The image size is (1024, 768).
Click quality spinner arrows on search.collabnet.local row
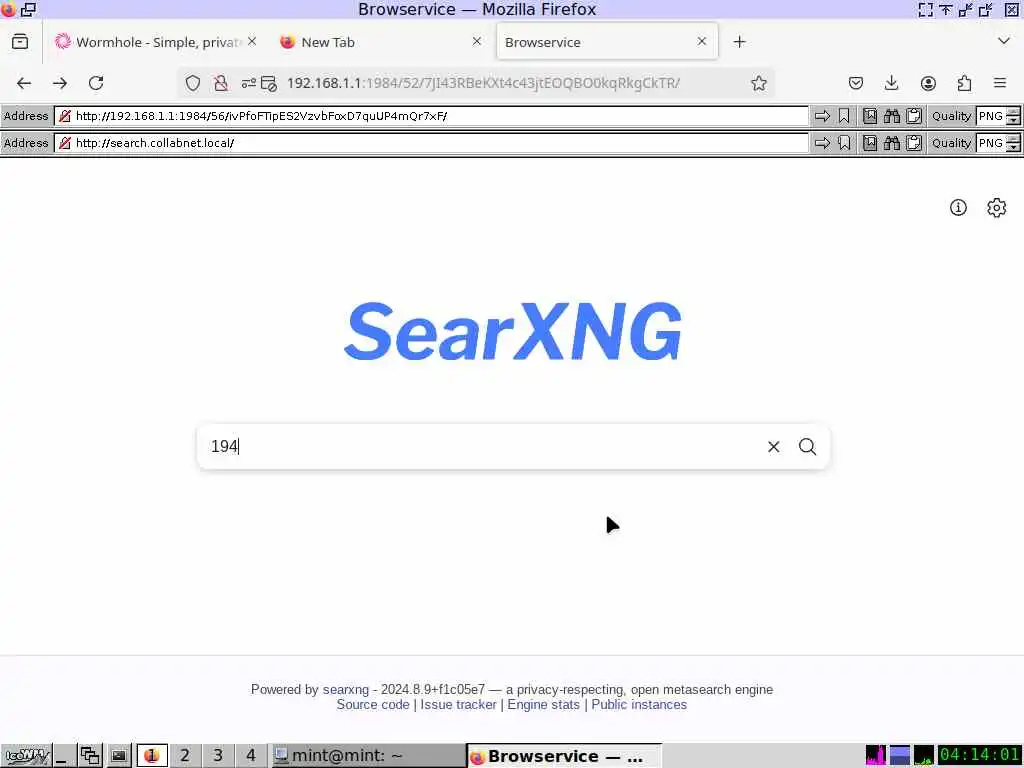(x=1013, y=143)
